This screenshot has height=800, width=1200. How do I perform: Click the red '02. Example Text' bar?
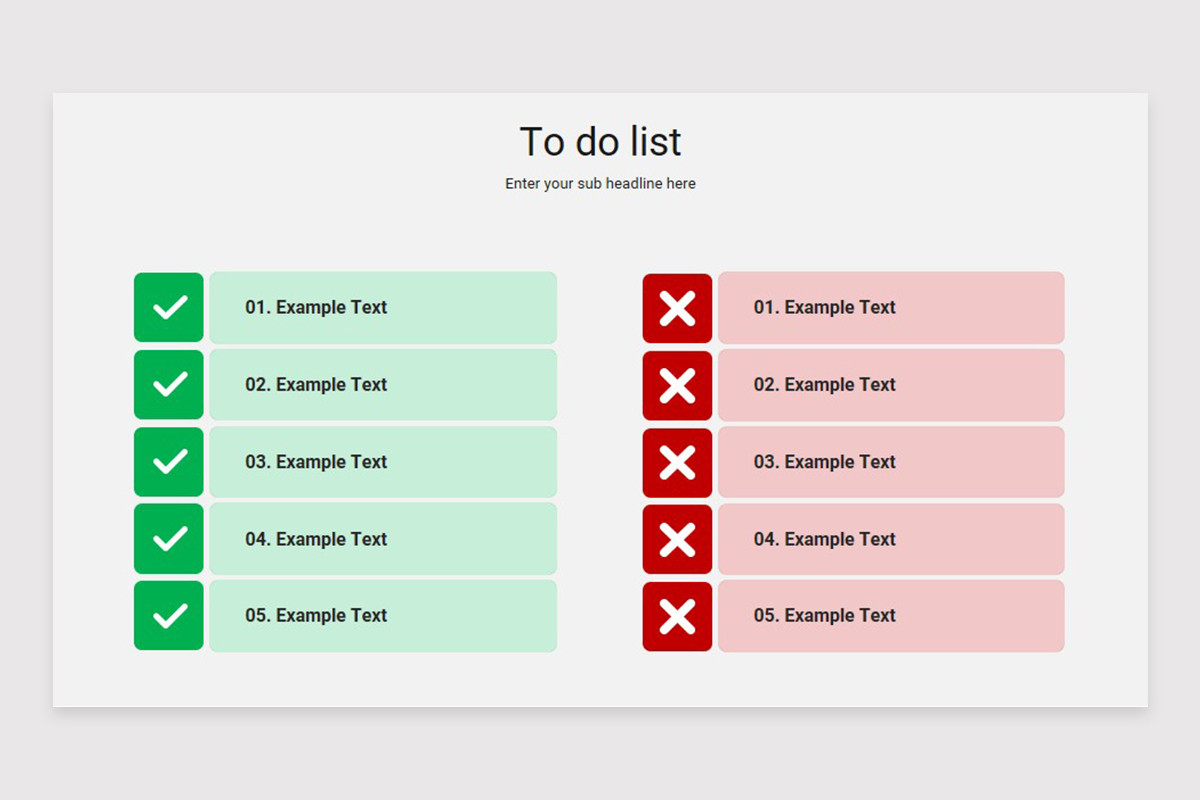click(x=890, y=385)
